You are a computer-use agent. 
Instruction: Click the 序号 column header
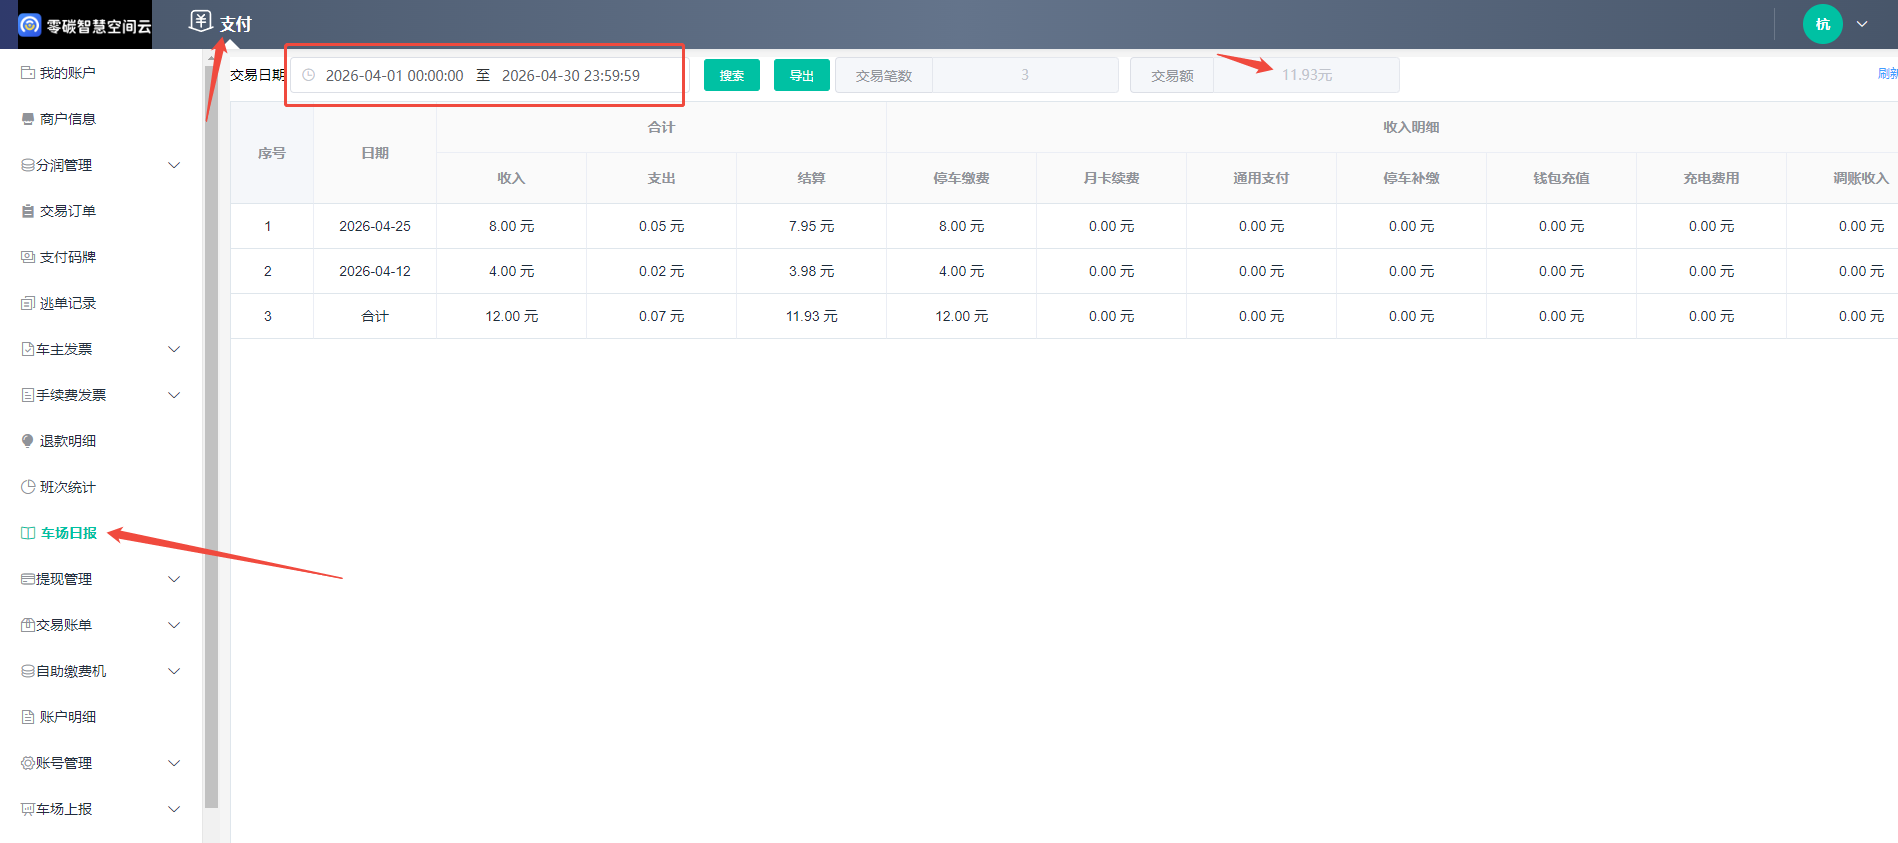272,153
